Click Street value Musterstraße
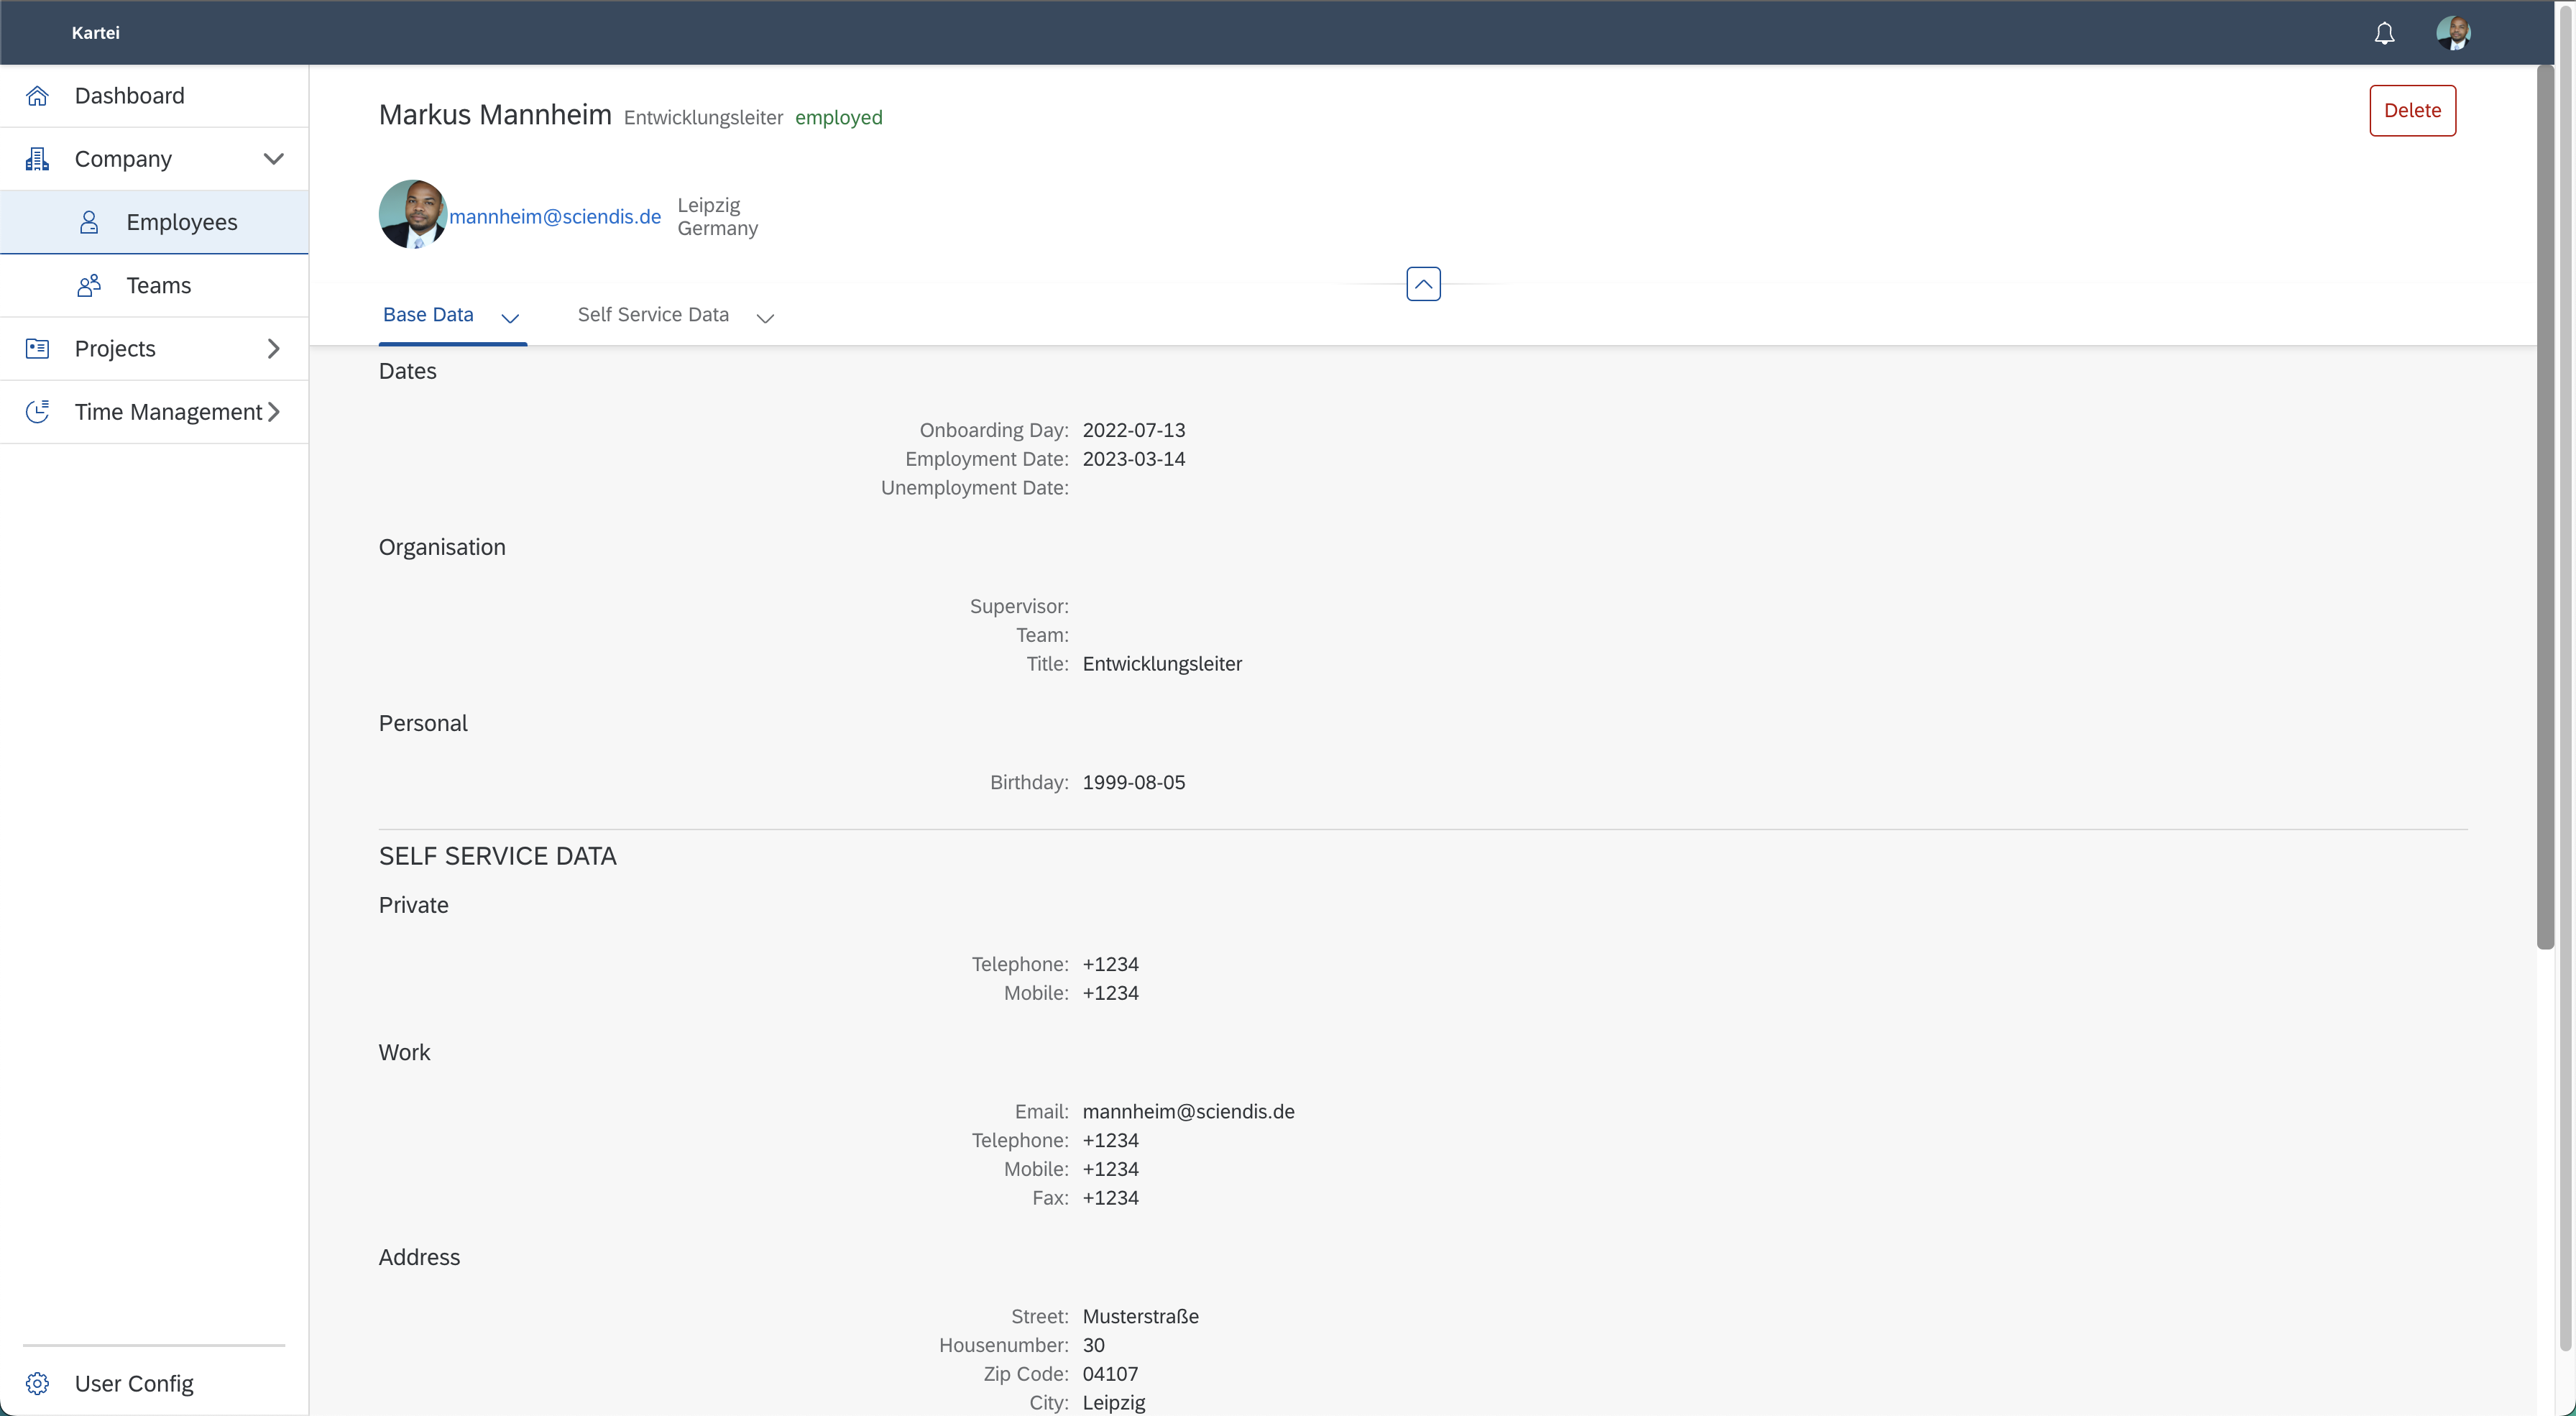This screenshot has height=1416, width=2576. (x=1141, y=1317)
